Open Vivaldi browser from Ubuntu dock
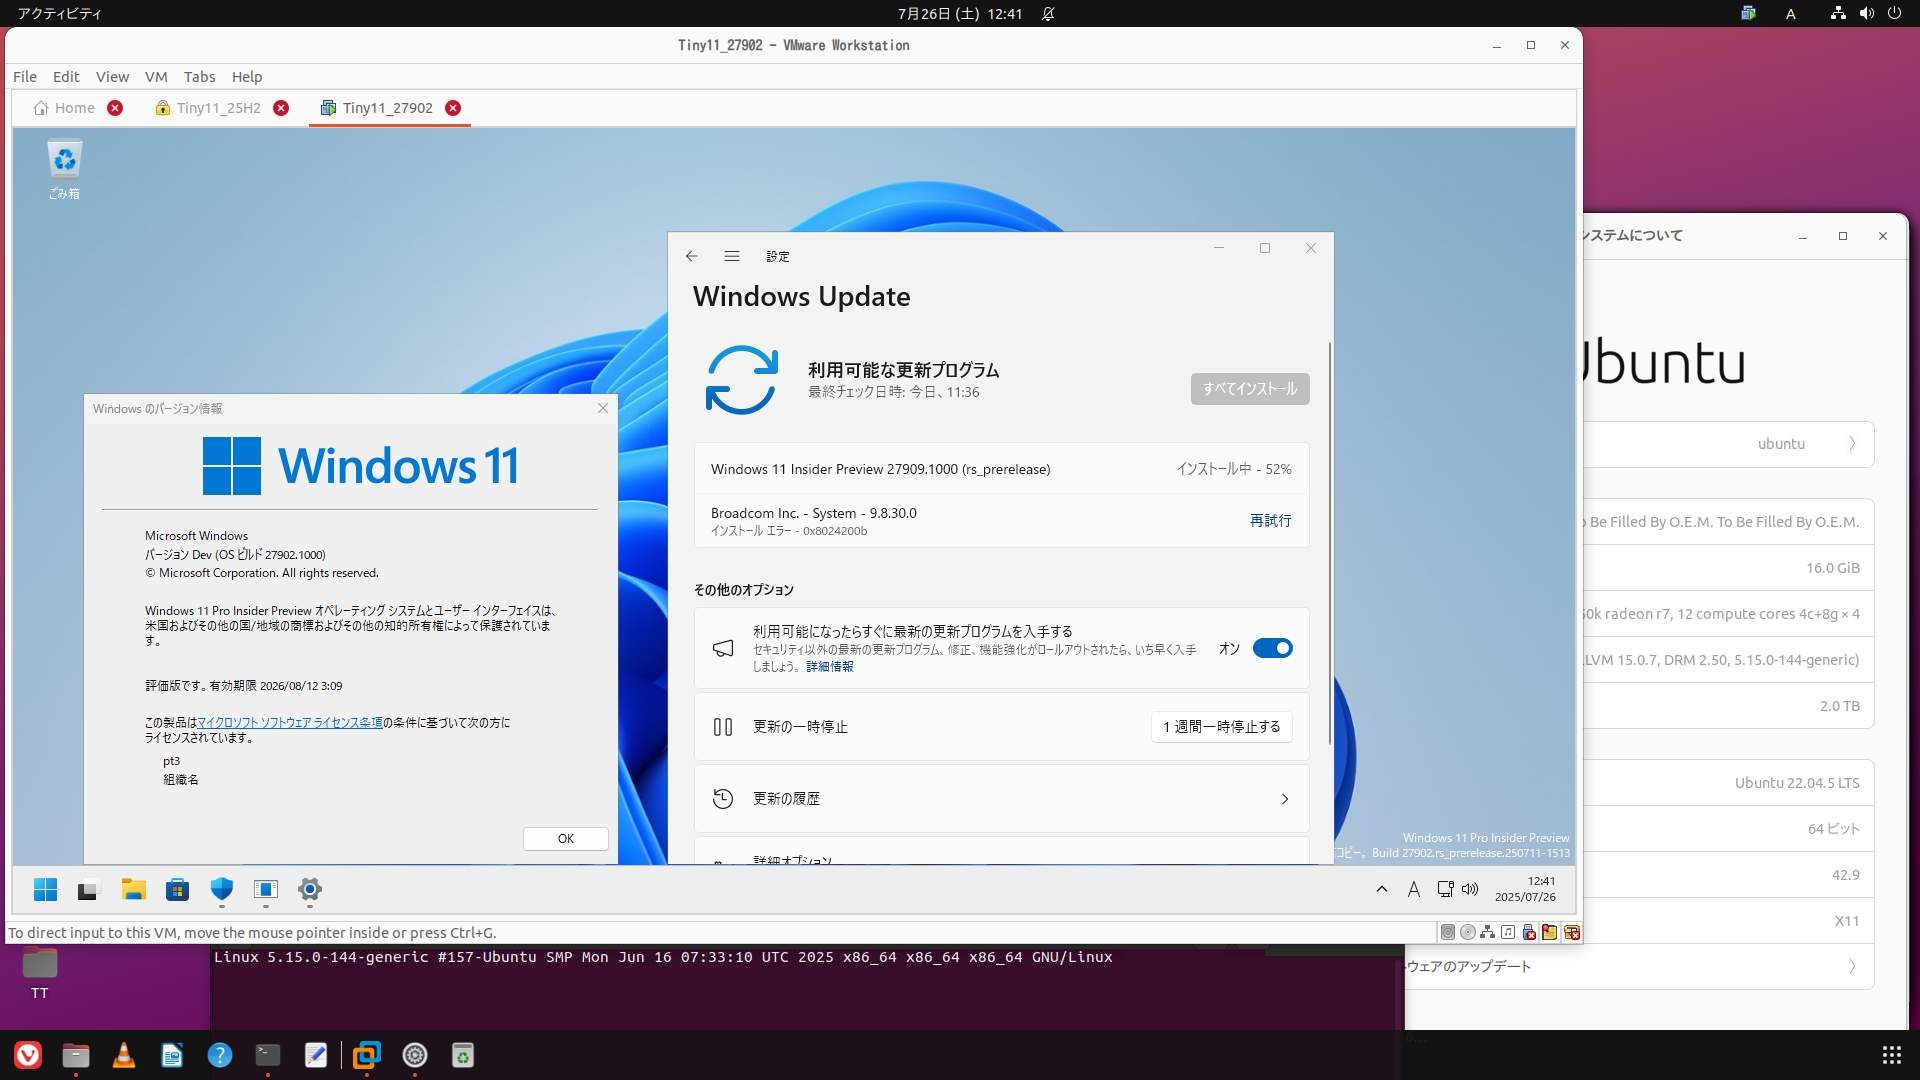The image size is (1920, 1080). pos(28,1055)
